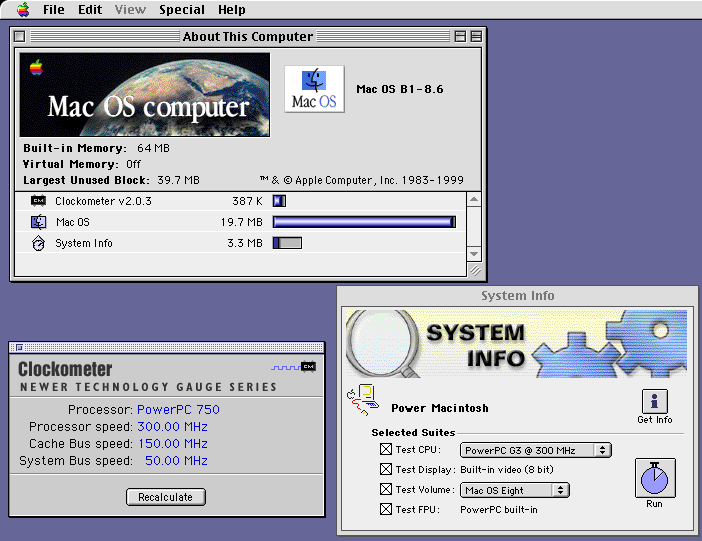Viewport: 702px width, 541px height.
Task: Open the Special menu
Action: (x=182, y=9)
